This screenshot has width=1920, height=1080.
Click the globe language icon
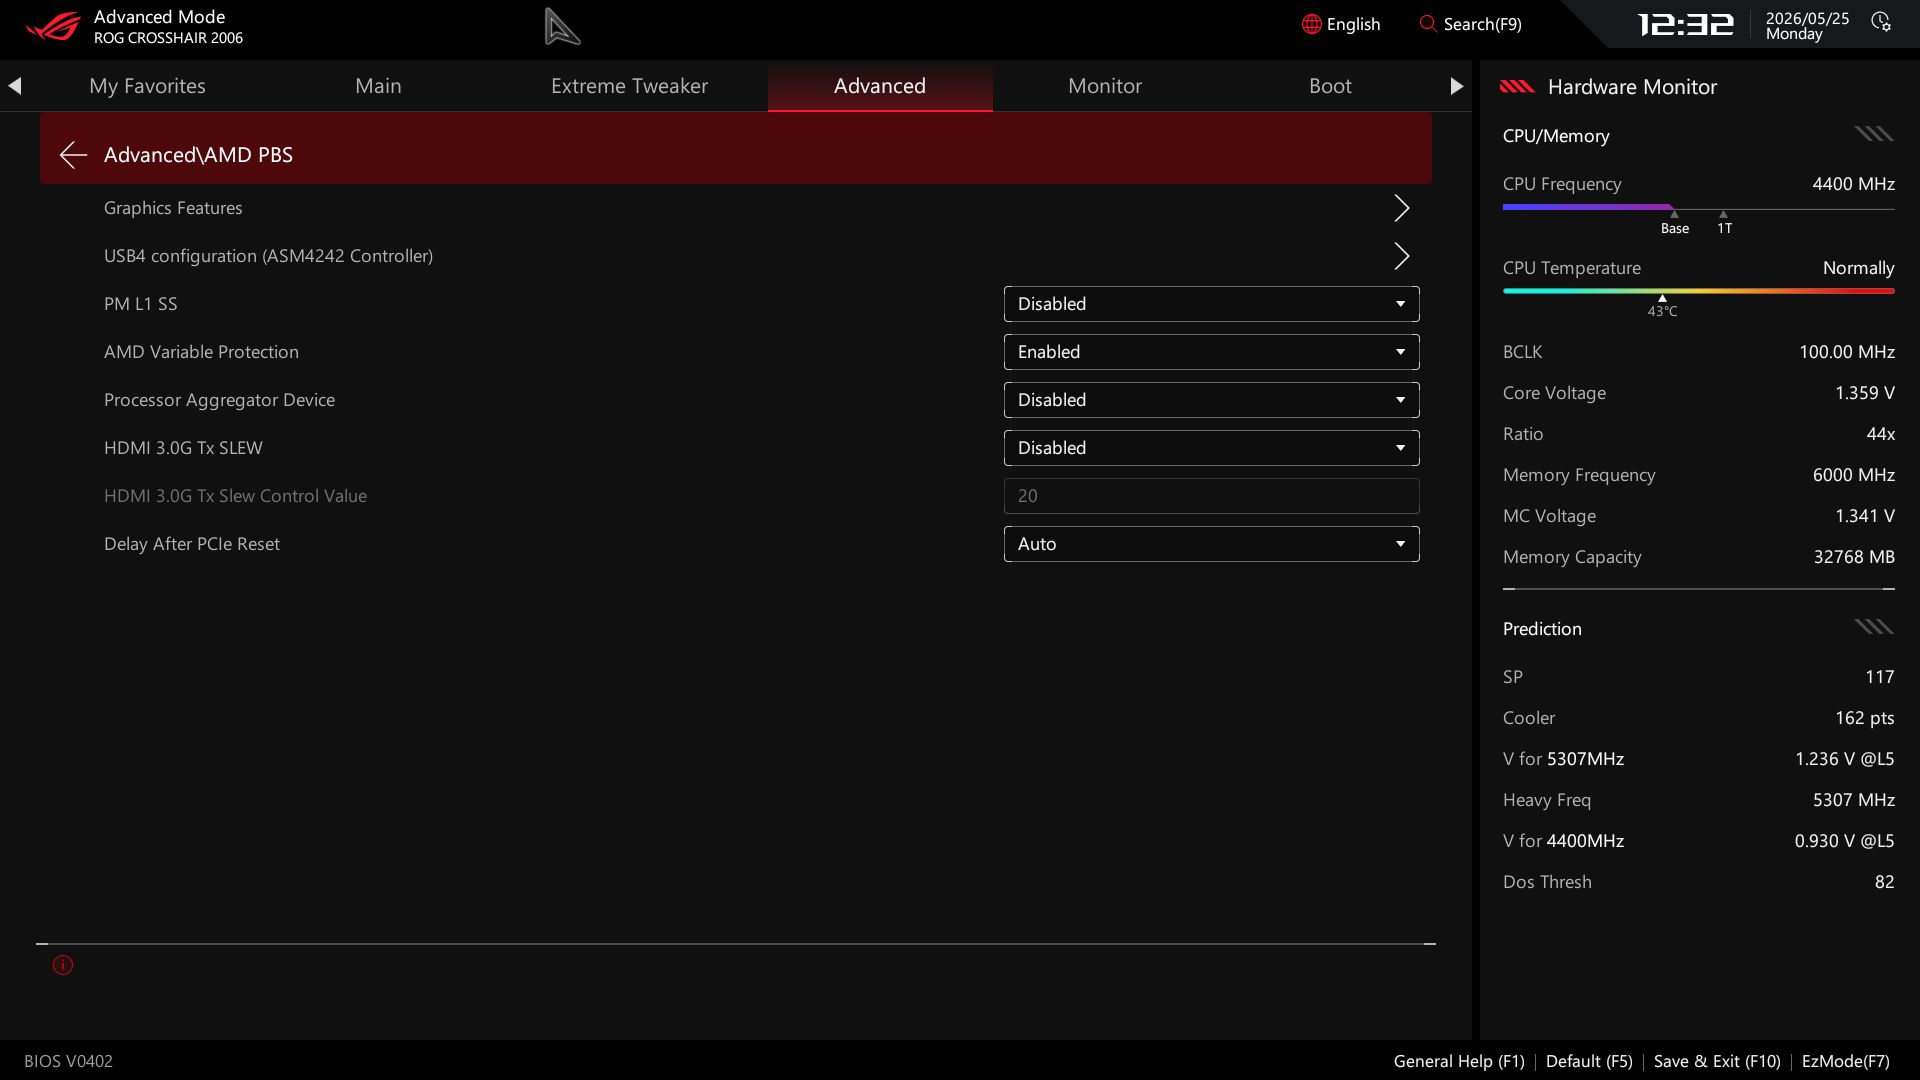[x=1311, y=24]
